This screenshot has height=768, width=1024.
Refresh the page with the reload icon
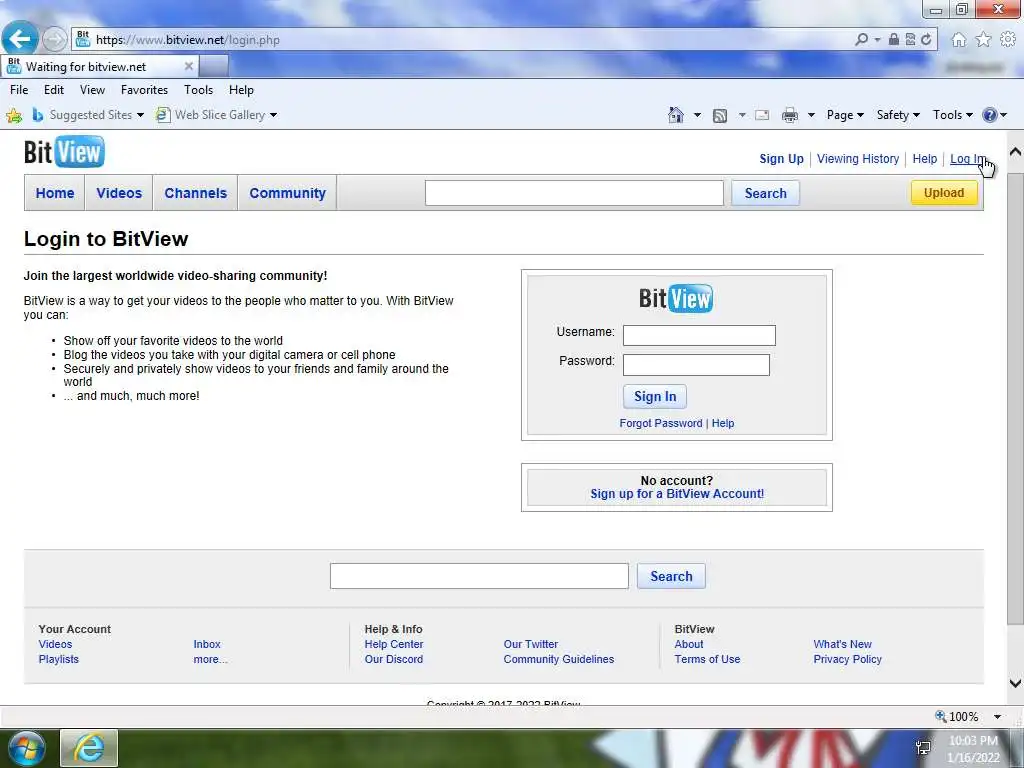click(926, 40)
